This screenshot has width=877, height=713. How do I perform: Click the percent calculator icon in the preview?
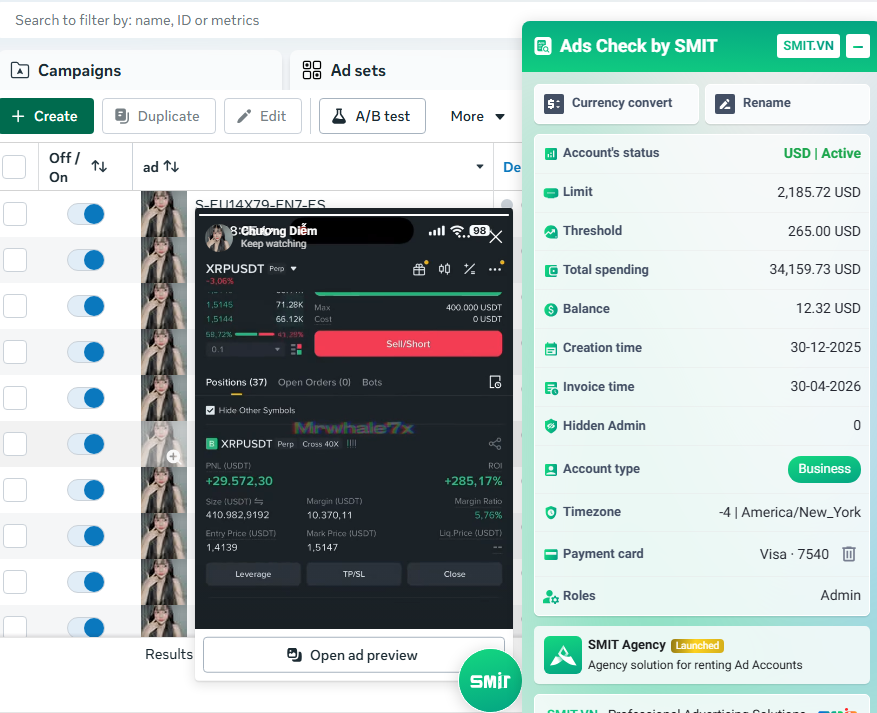pos(469,269)
